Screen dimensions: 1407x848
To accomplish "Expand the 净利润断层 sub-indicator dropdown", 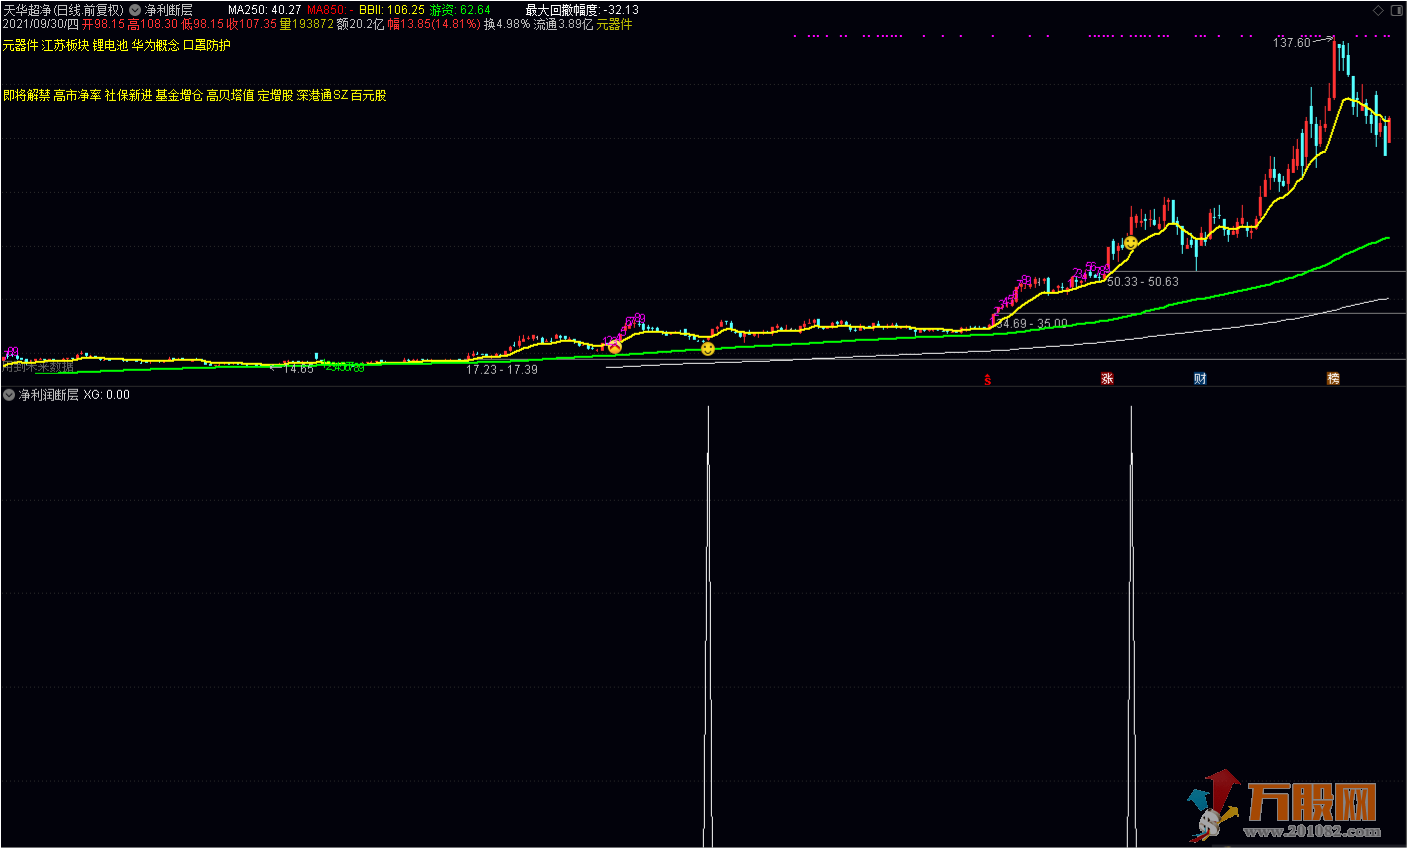I will (x=9, y=395).
